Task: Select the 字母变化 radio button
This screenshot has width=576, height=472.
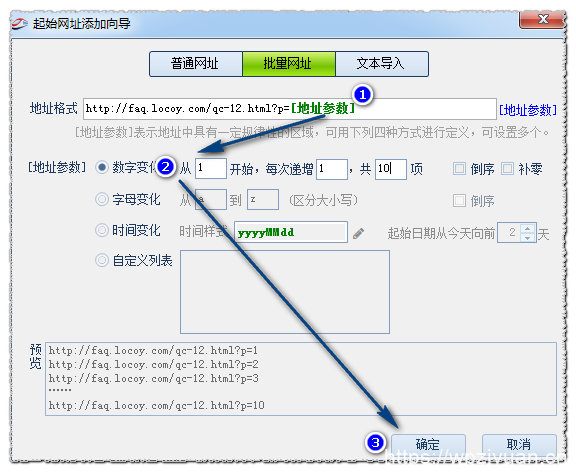Action: coord(102,199)
